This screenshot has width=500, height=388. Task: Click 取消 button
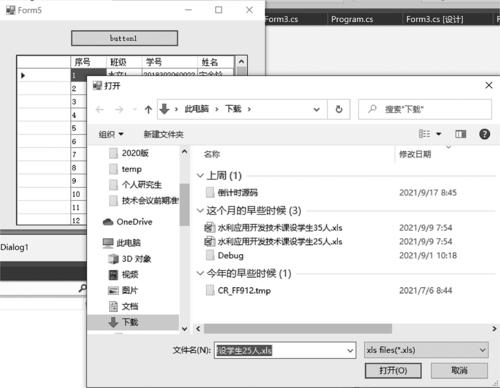tap(459, 370)
